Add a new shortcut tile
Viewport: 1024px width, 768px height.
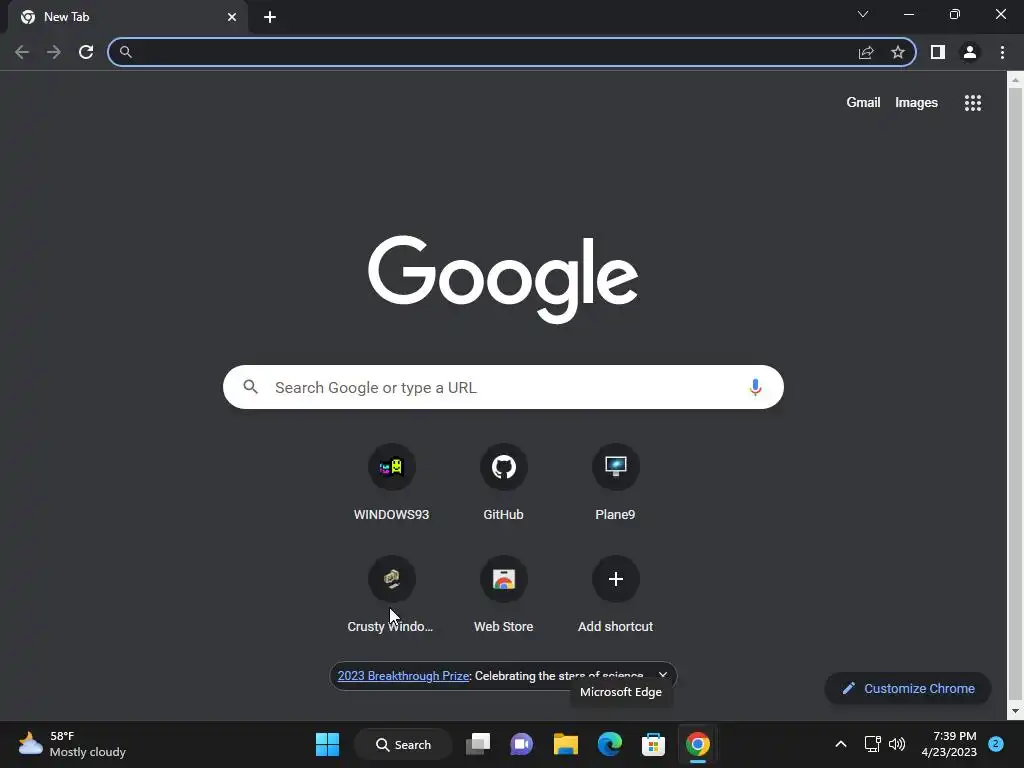[x=615, y=594]
